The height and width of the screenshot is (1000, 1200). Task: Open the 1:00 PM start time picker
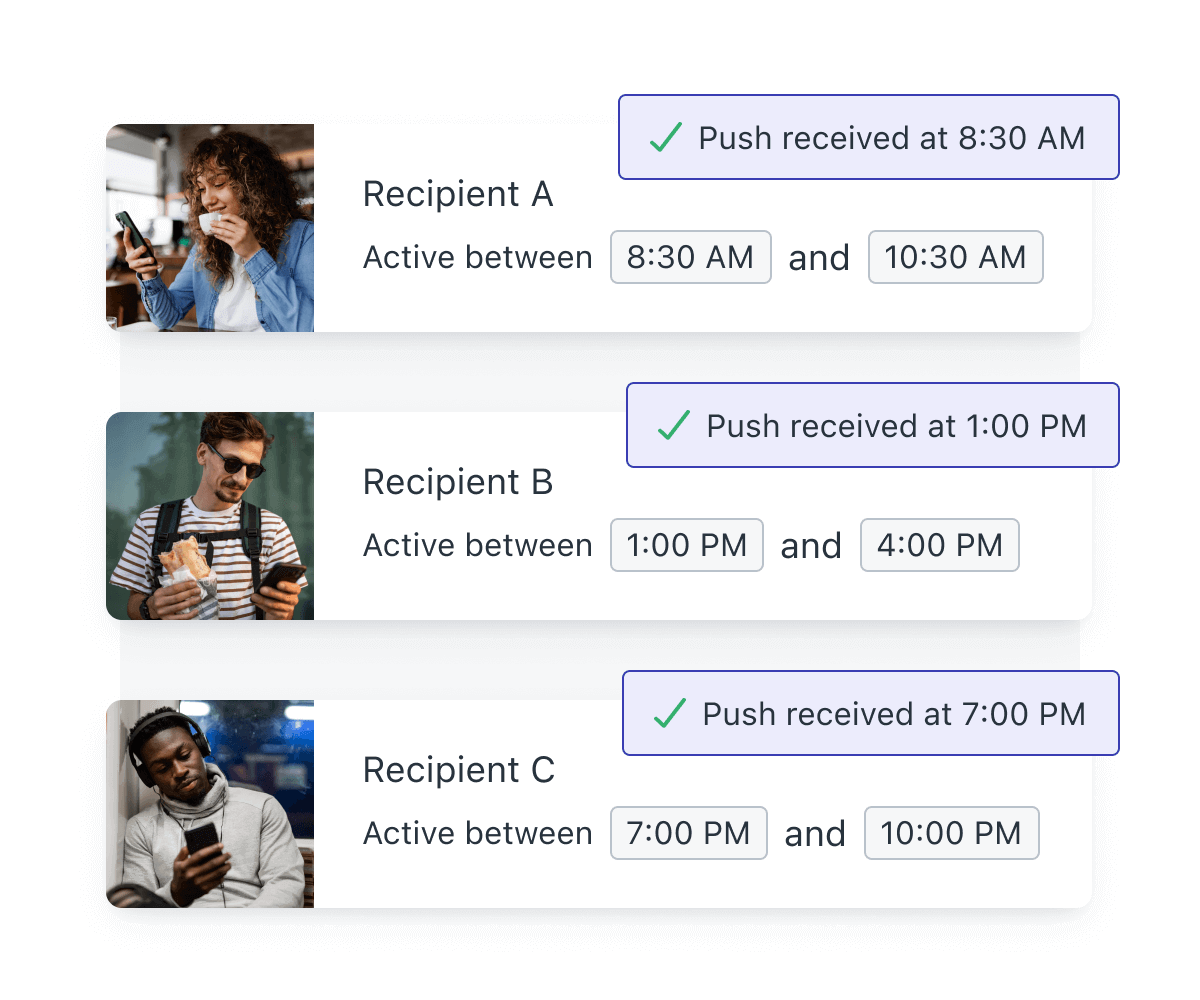click(x=687, y=545)
